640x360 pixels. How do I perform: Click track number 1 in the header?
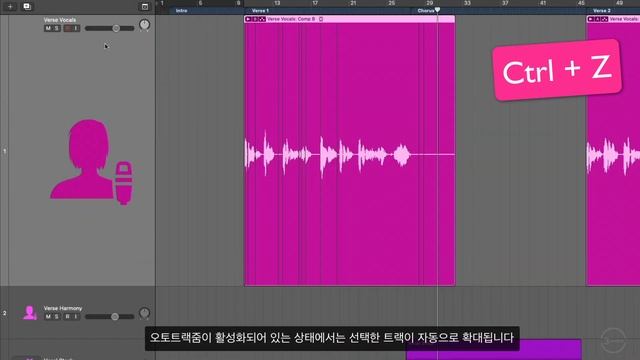click(4, 151)
